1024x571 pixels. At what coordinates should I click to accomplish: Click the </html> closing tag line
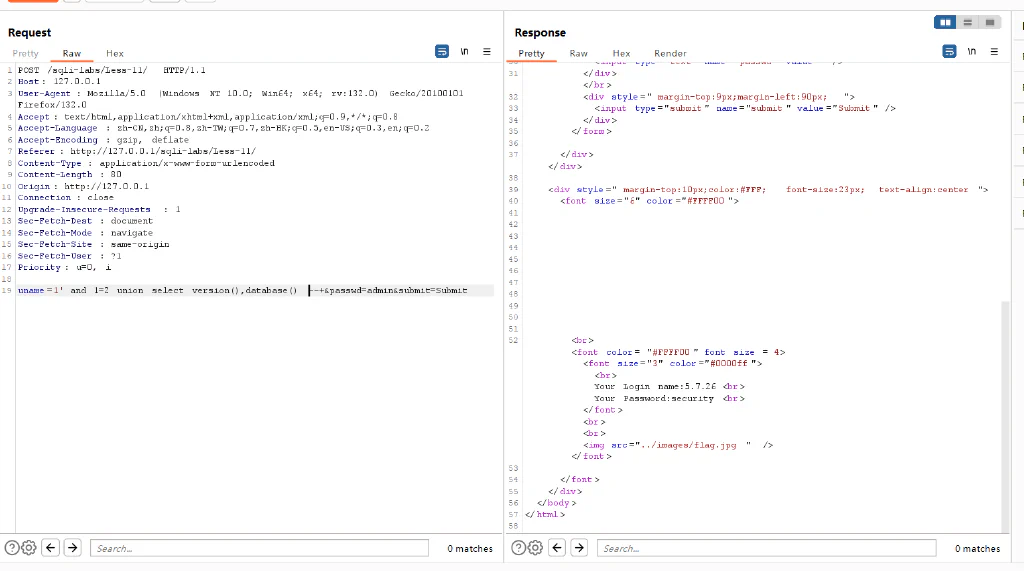pyautogui.click(x=545, y=515)
